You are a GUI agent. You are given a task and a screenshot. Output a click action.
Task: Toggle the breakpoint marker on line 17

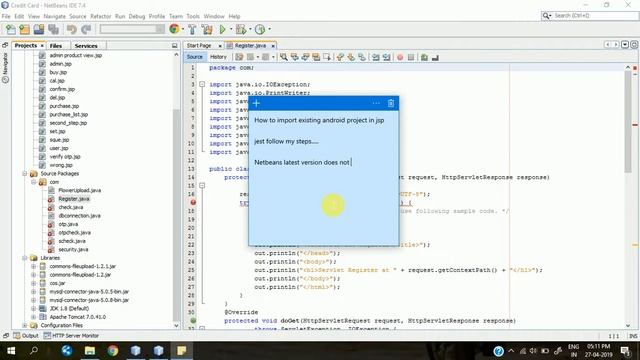pos(193,202)
